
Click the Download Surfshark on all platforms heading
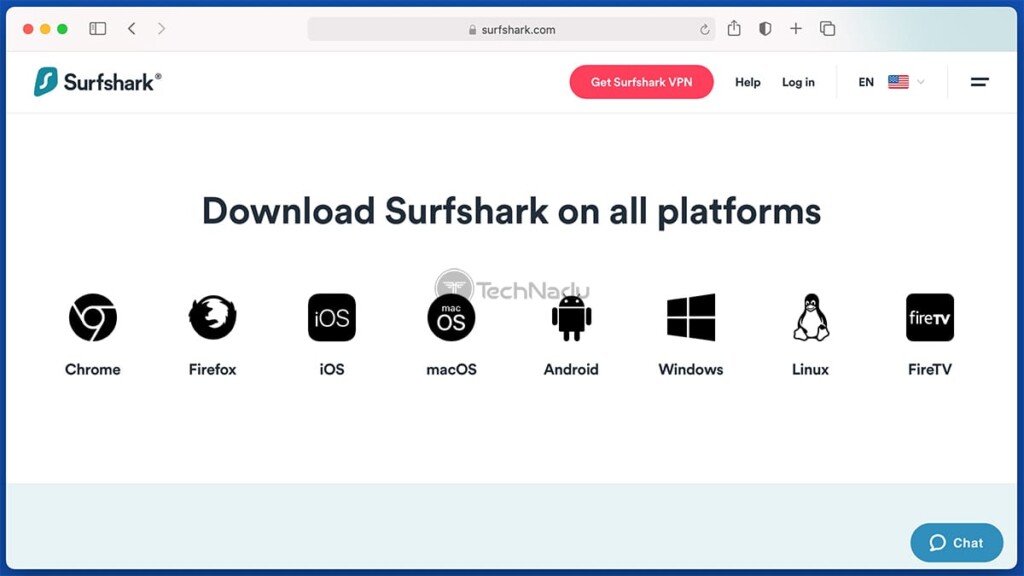(x=511, y=212)
